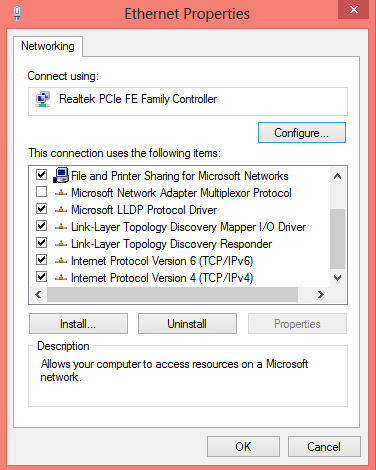Select the Networking tab
This screenshot has height=470, width=376.
[48, 46]
